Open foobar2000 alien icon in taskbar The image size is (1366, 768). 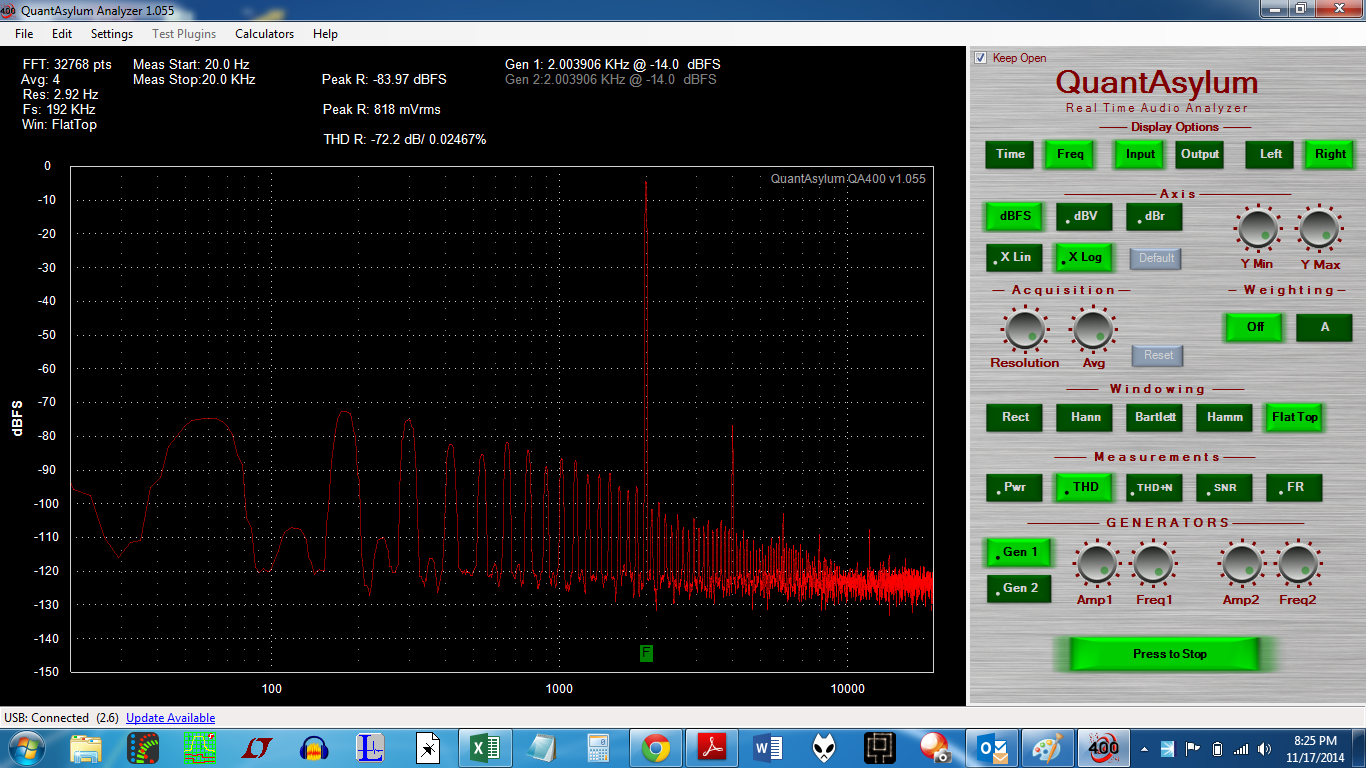click(x=826, y=748)
